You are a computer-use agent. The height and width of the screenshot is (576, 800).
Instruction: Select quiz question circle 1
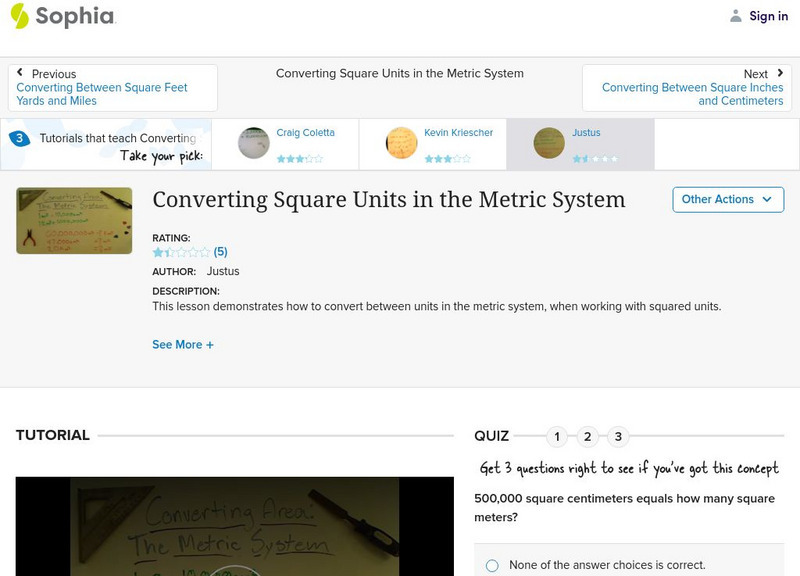[556, 436]
